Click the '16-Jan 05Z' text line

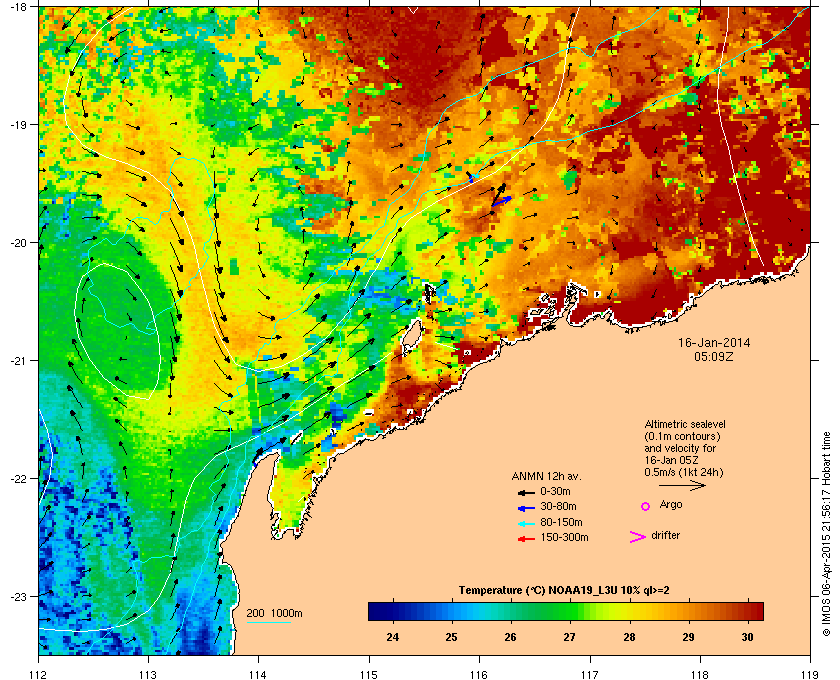pos(671,460)
